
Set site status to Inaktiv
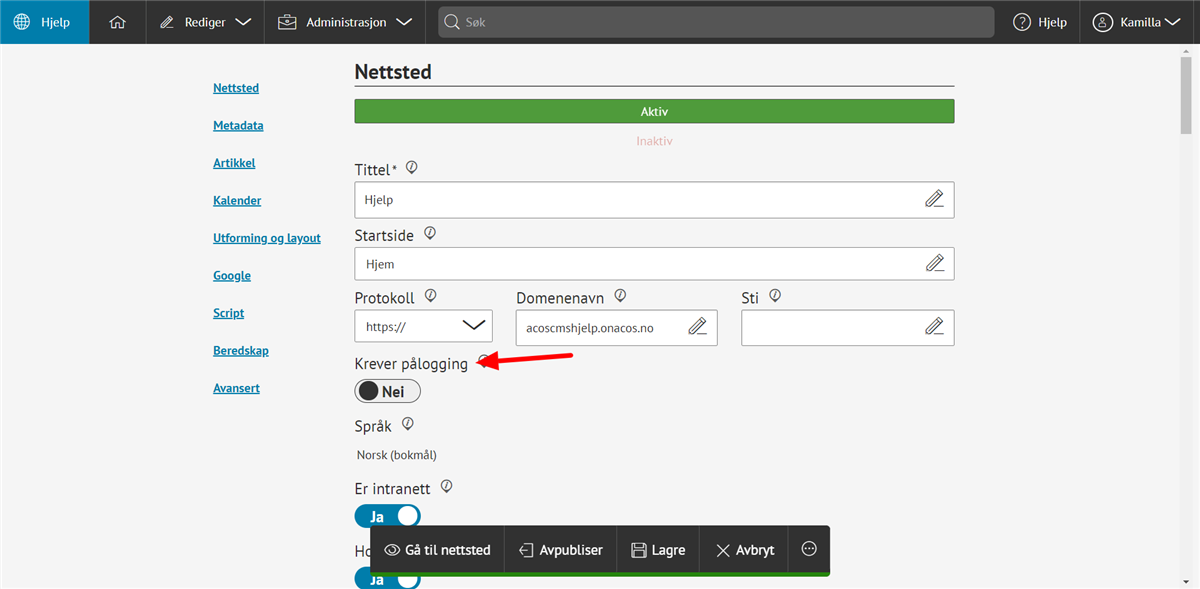click(654, 141)
